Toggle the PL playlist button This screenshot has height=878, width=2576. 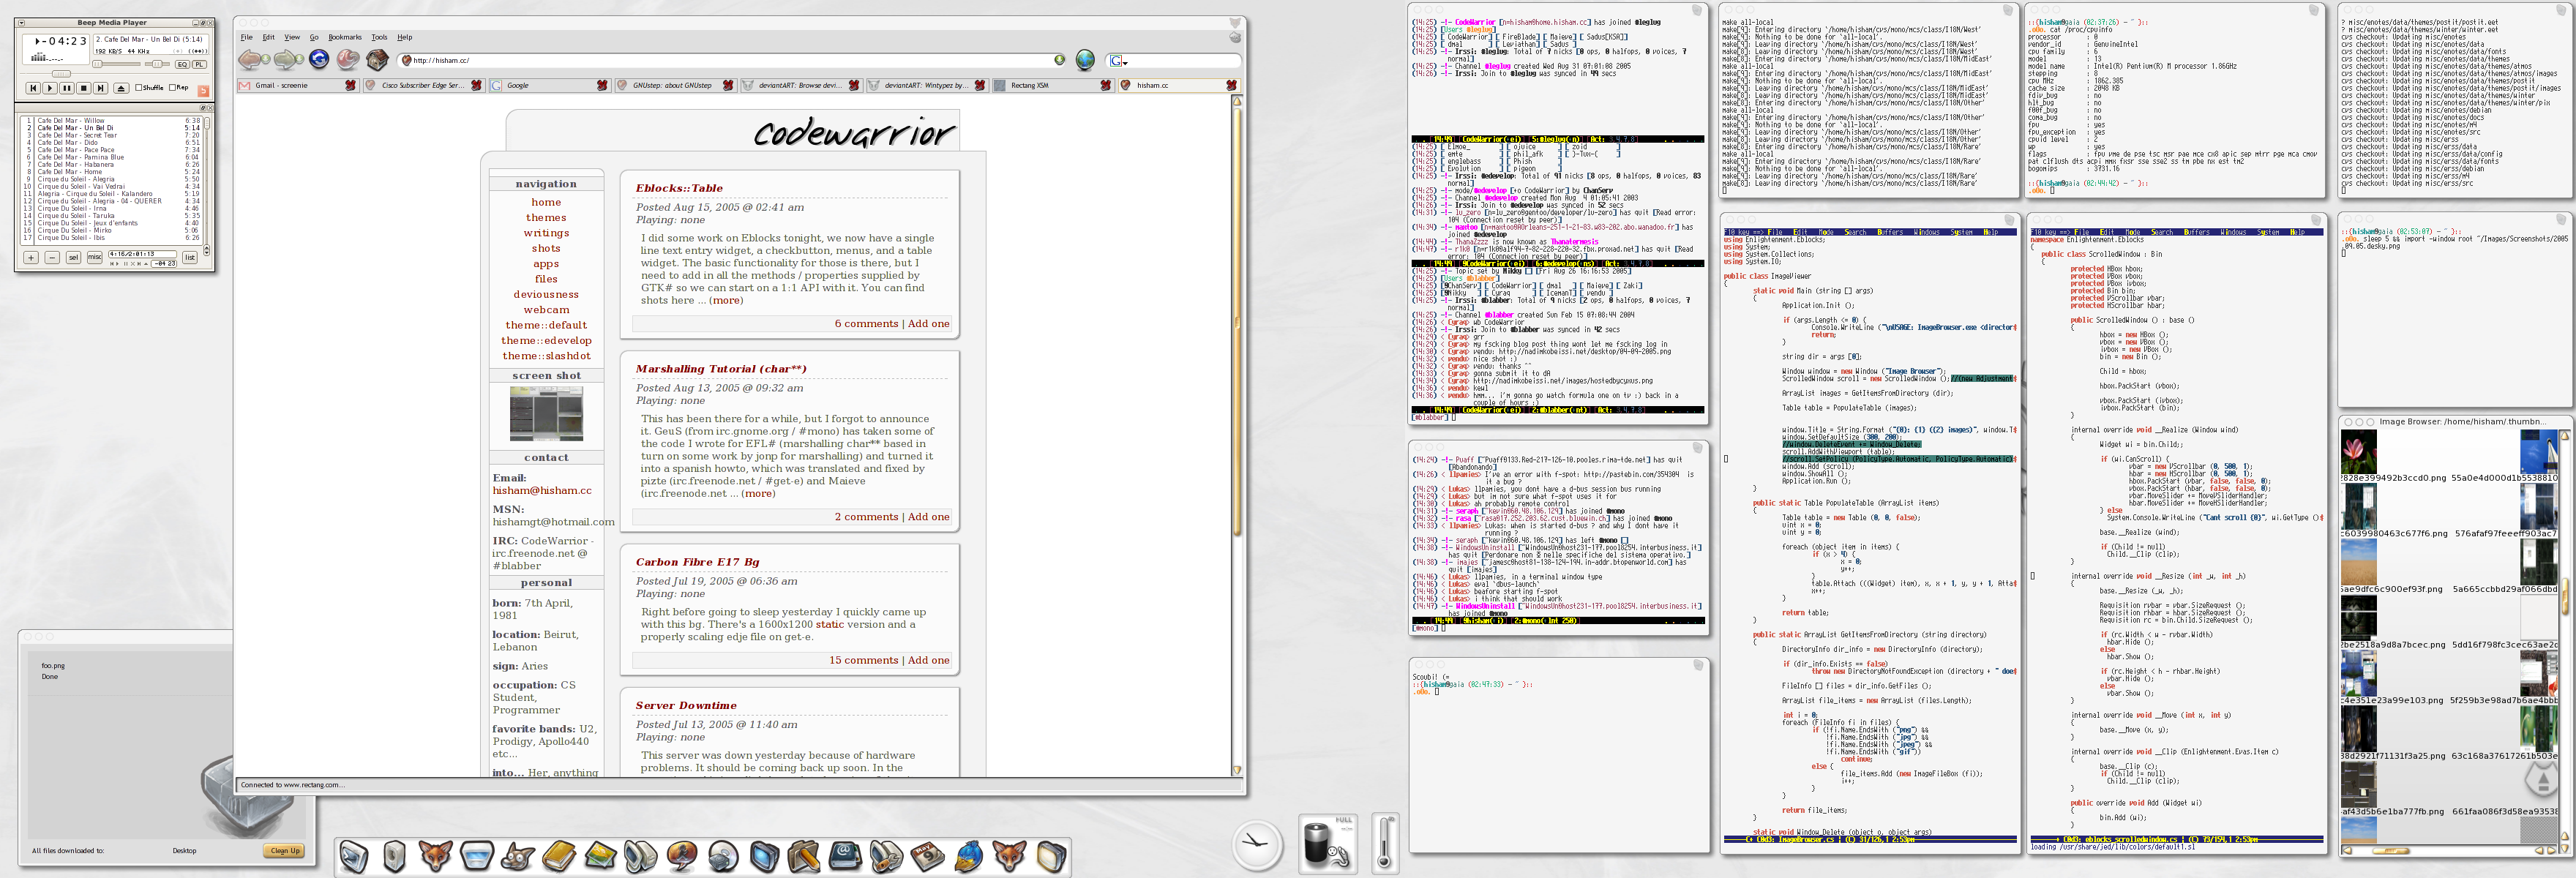[200, 65]
